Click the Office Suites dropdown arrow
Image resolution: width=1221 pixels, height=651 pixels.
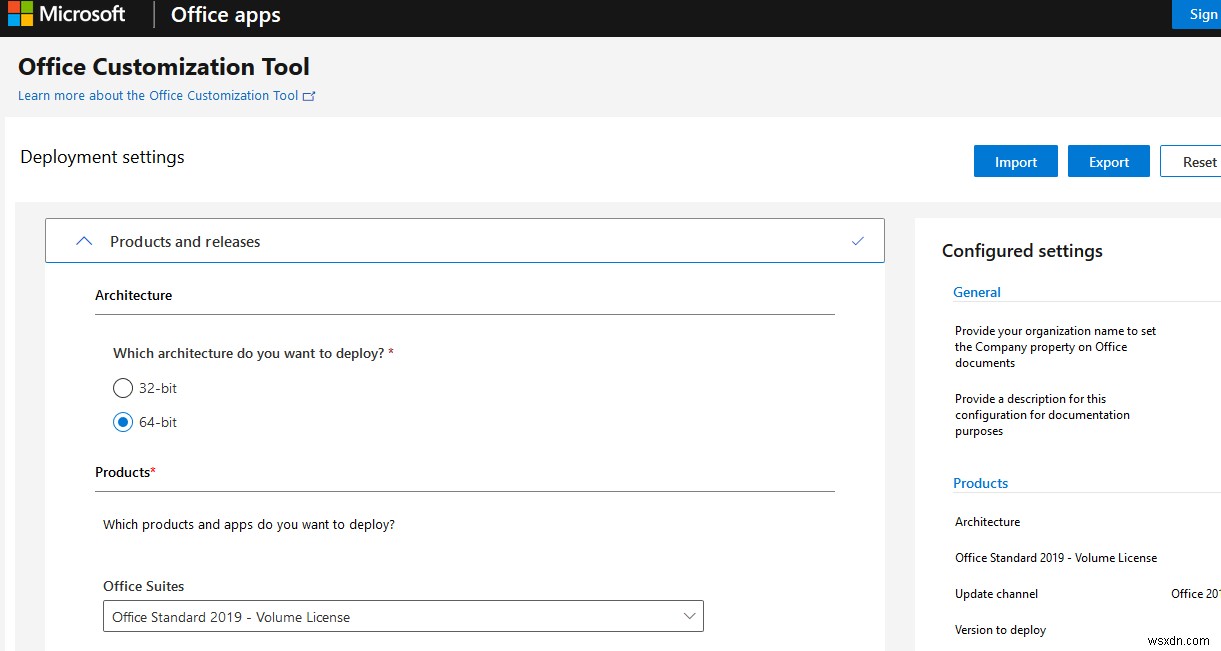[x=689, y=616]
